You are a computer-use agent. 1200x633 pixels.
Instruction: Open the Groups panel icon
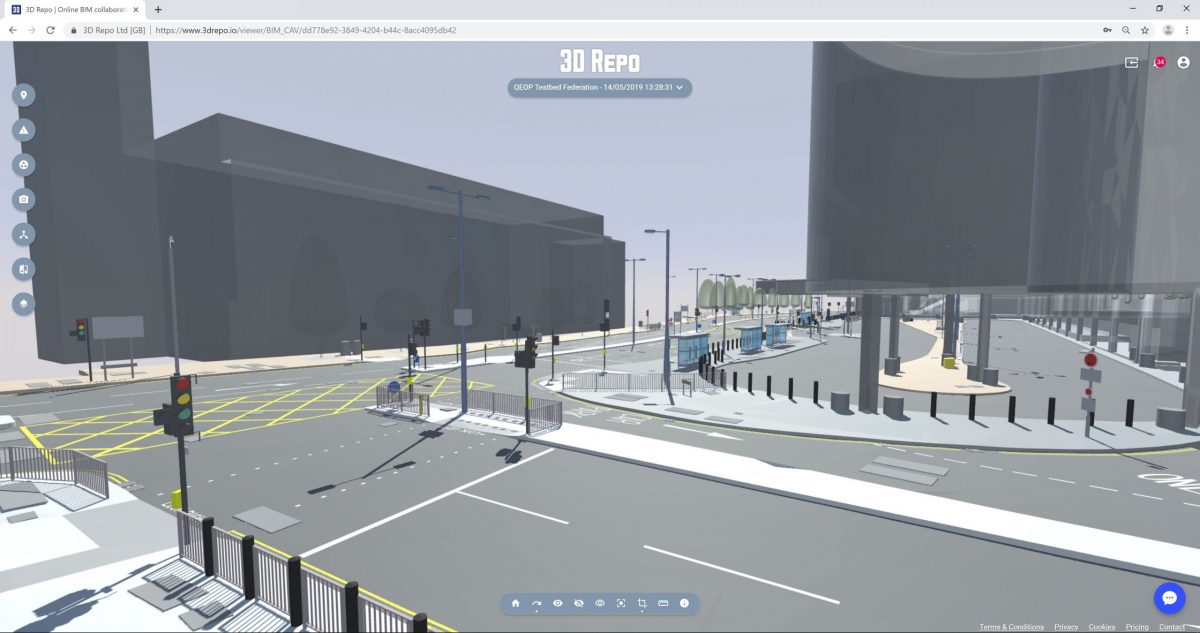(24, 165)
